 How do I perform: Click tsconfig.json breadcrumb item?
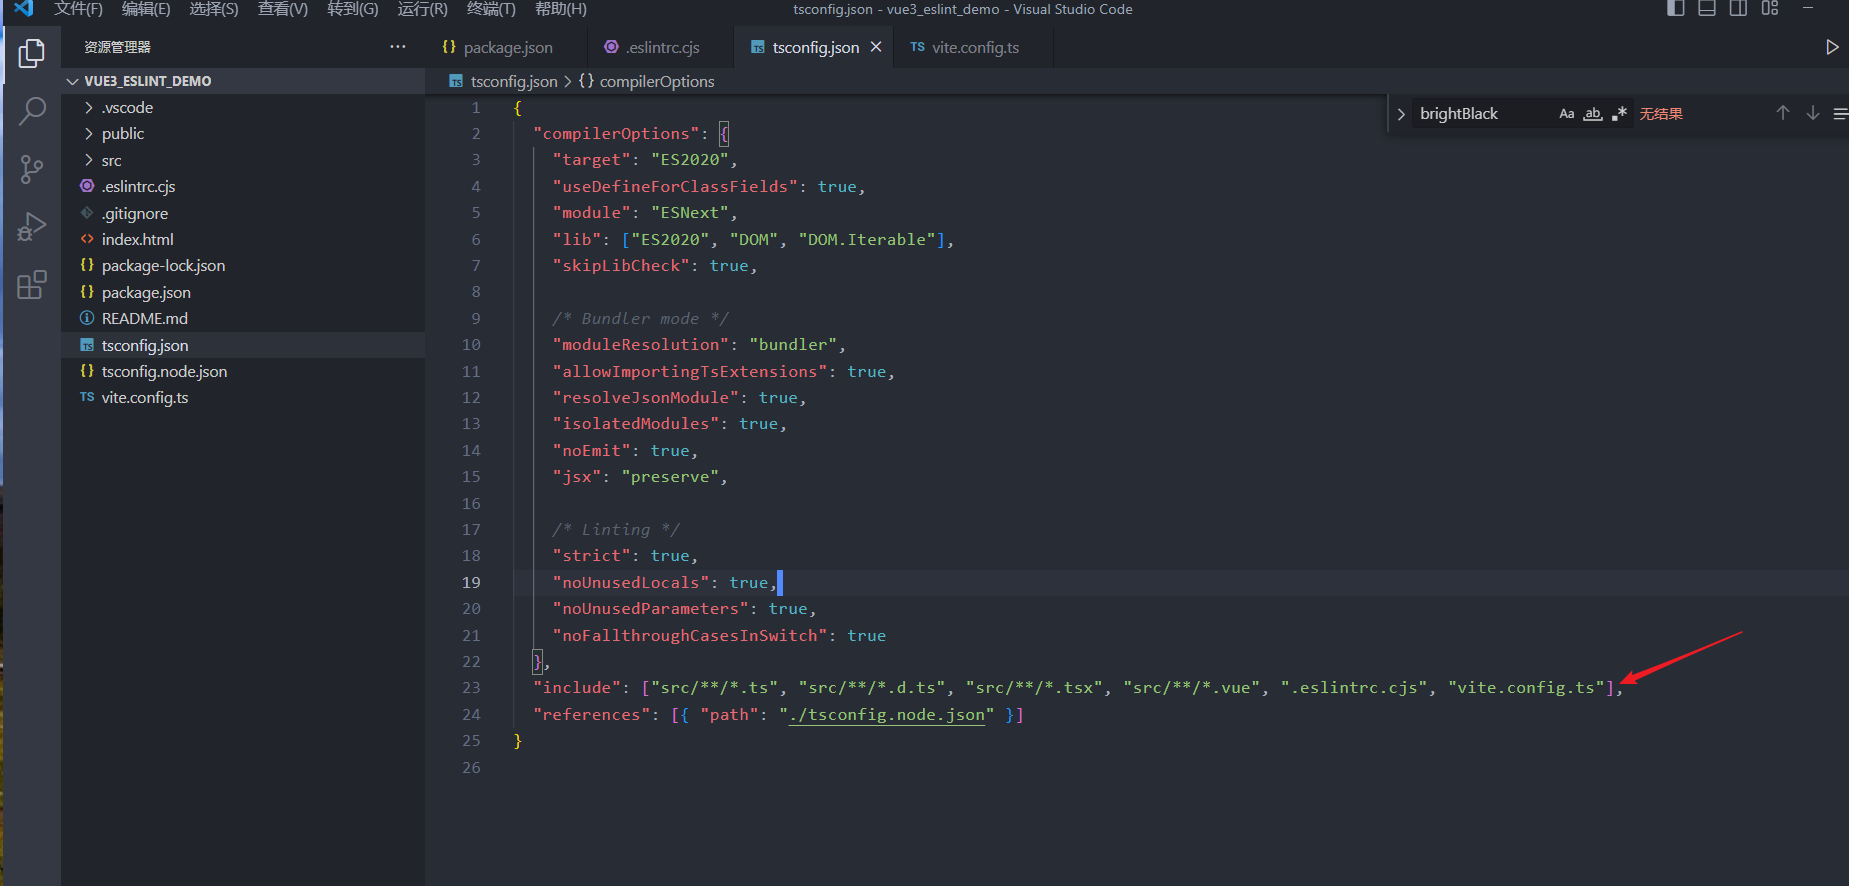pyautogui.click(x=513, y=81)
